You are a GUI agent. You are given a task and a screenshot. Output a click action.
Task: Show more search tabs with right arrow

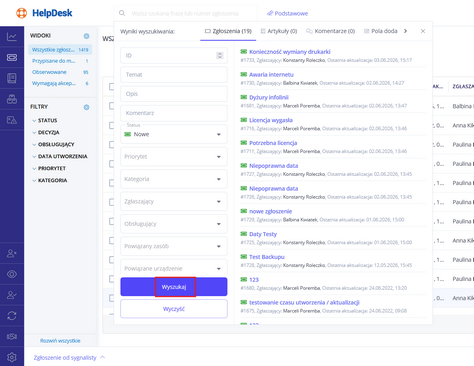click(x=405, y=31)
